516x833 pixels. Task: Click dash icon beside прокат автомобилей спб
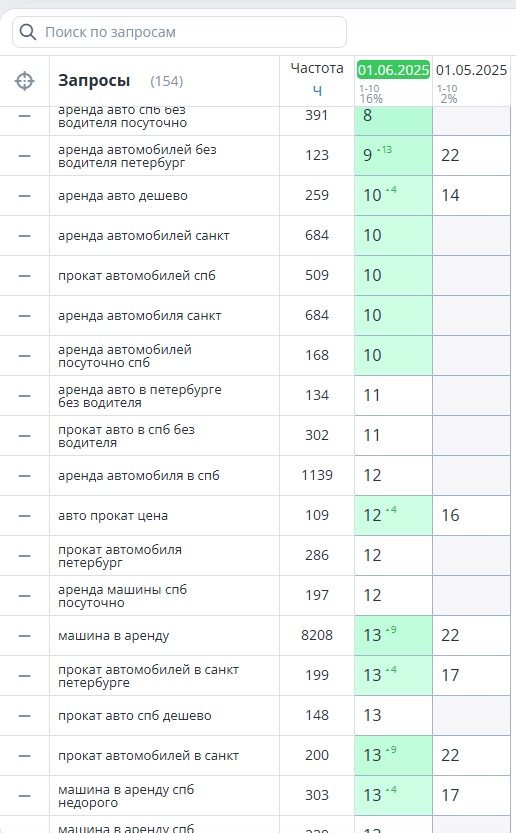(24, 276)
